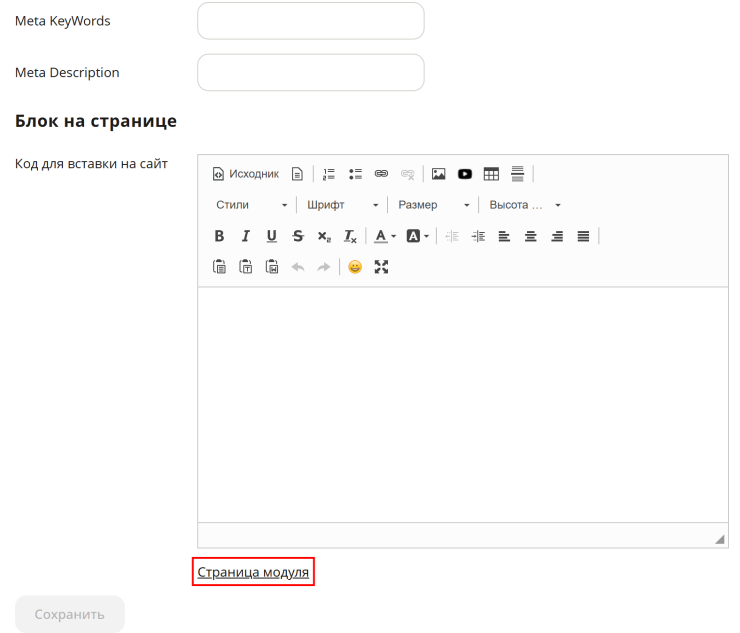Open the Стили styles dropdown
This screenshot has width=740, height=633.
pyautogui.click(x=251, y=205)
